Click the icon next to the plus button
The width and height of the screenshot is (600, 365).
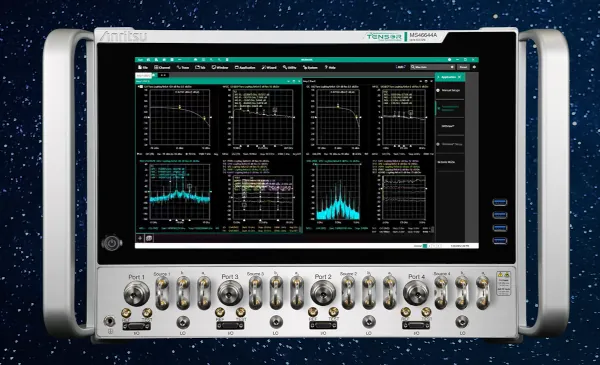click(x=149, y=238)
